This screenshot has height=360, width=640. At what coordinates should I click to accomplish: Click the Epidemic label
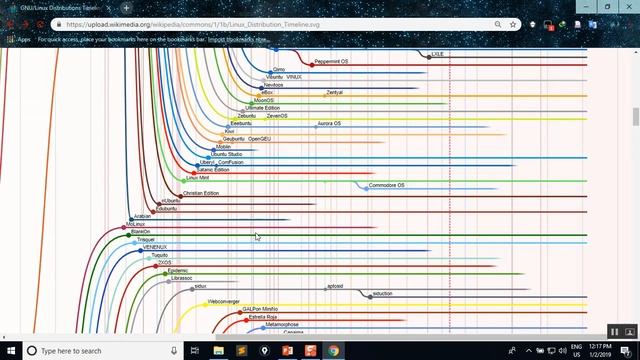[x=178, y=271]
